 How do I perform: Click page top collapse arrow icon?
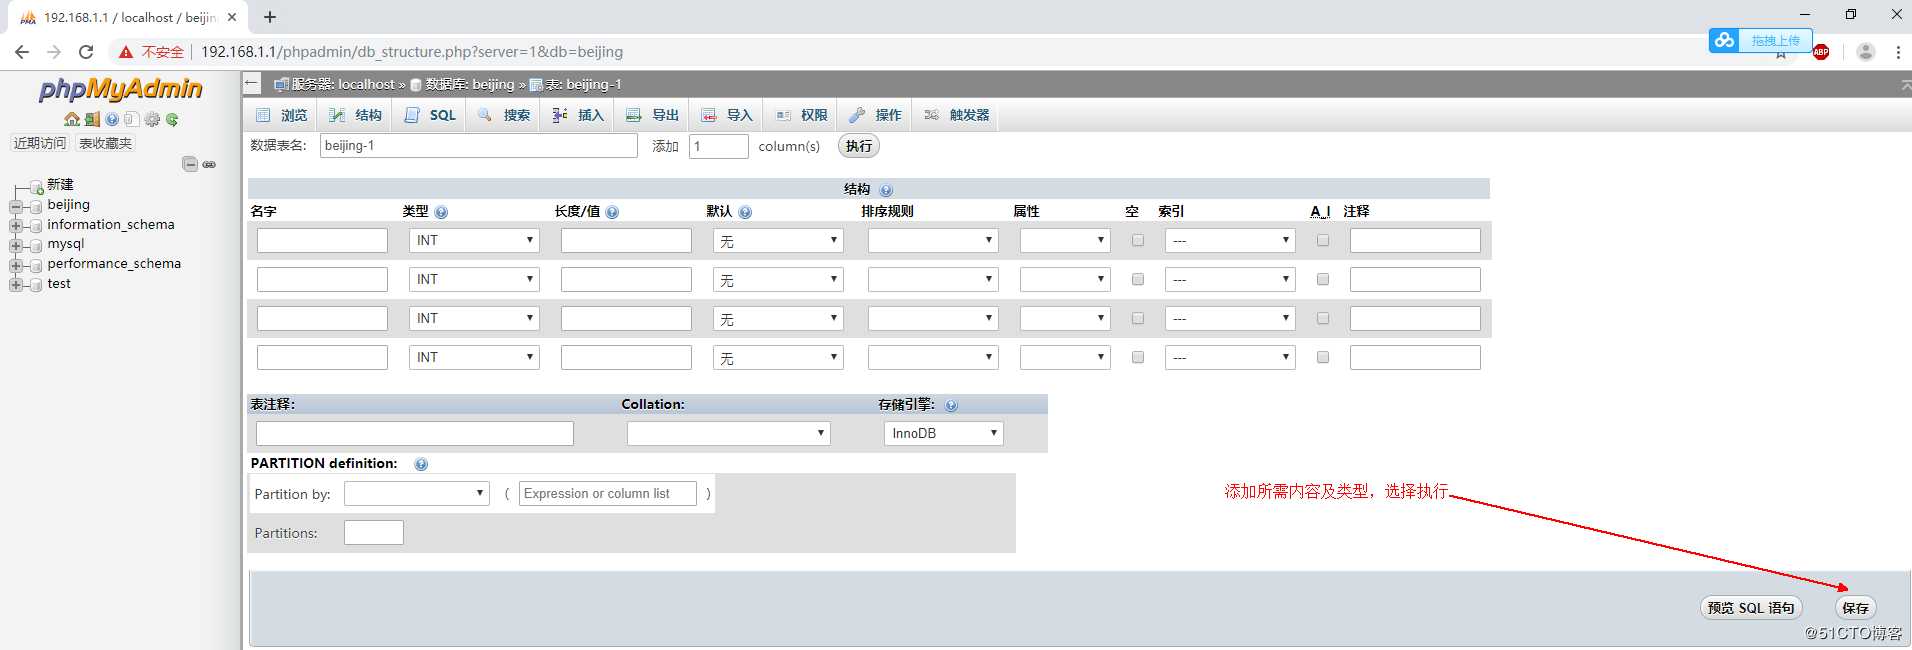point(1905,86)
